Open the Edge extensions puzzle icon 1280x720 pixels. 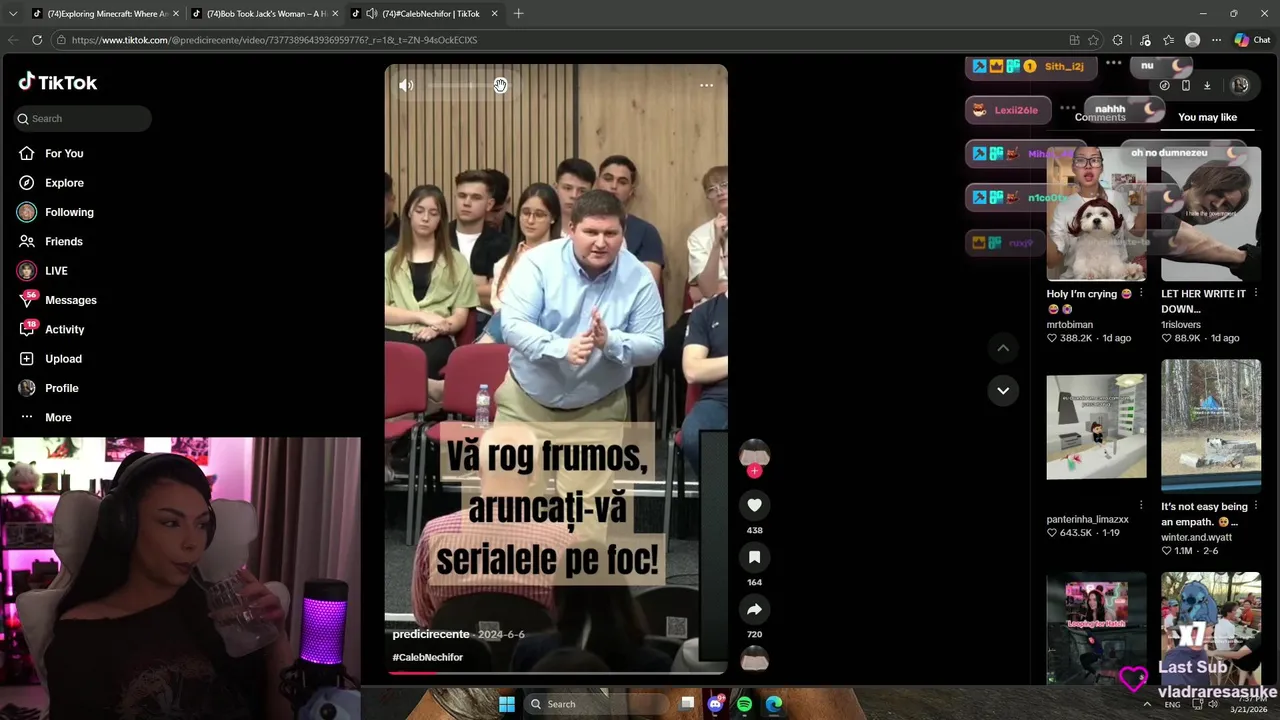point(1118,40)
